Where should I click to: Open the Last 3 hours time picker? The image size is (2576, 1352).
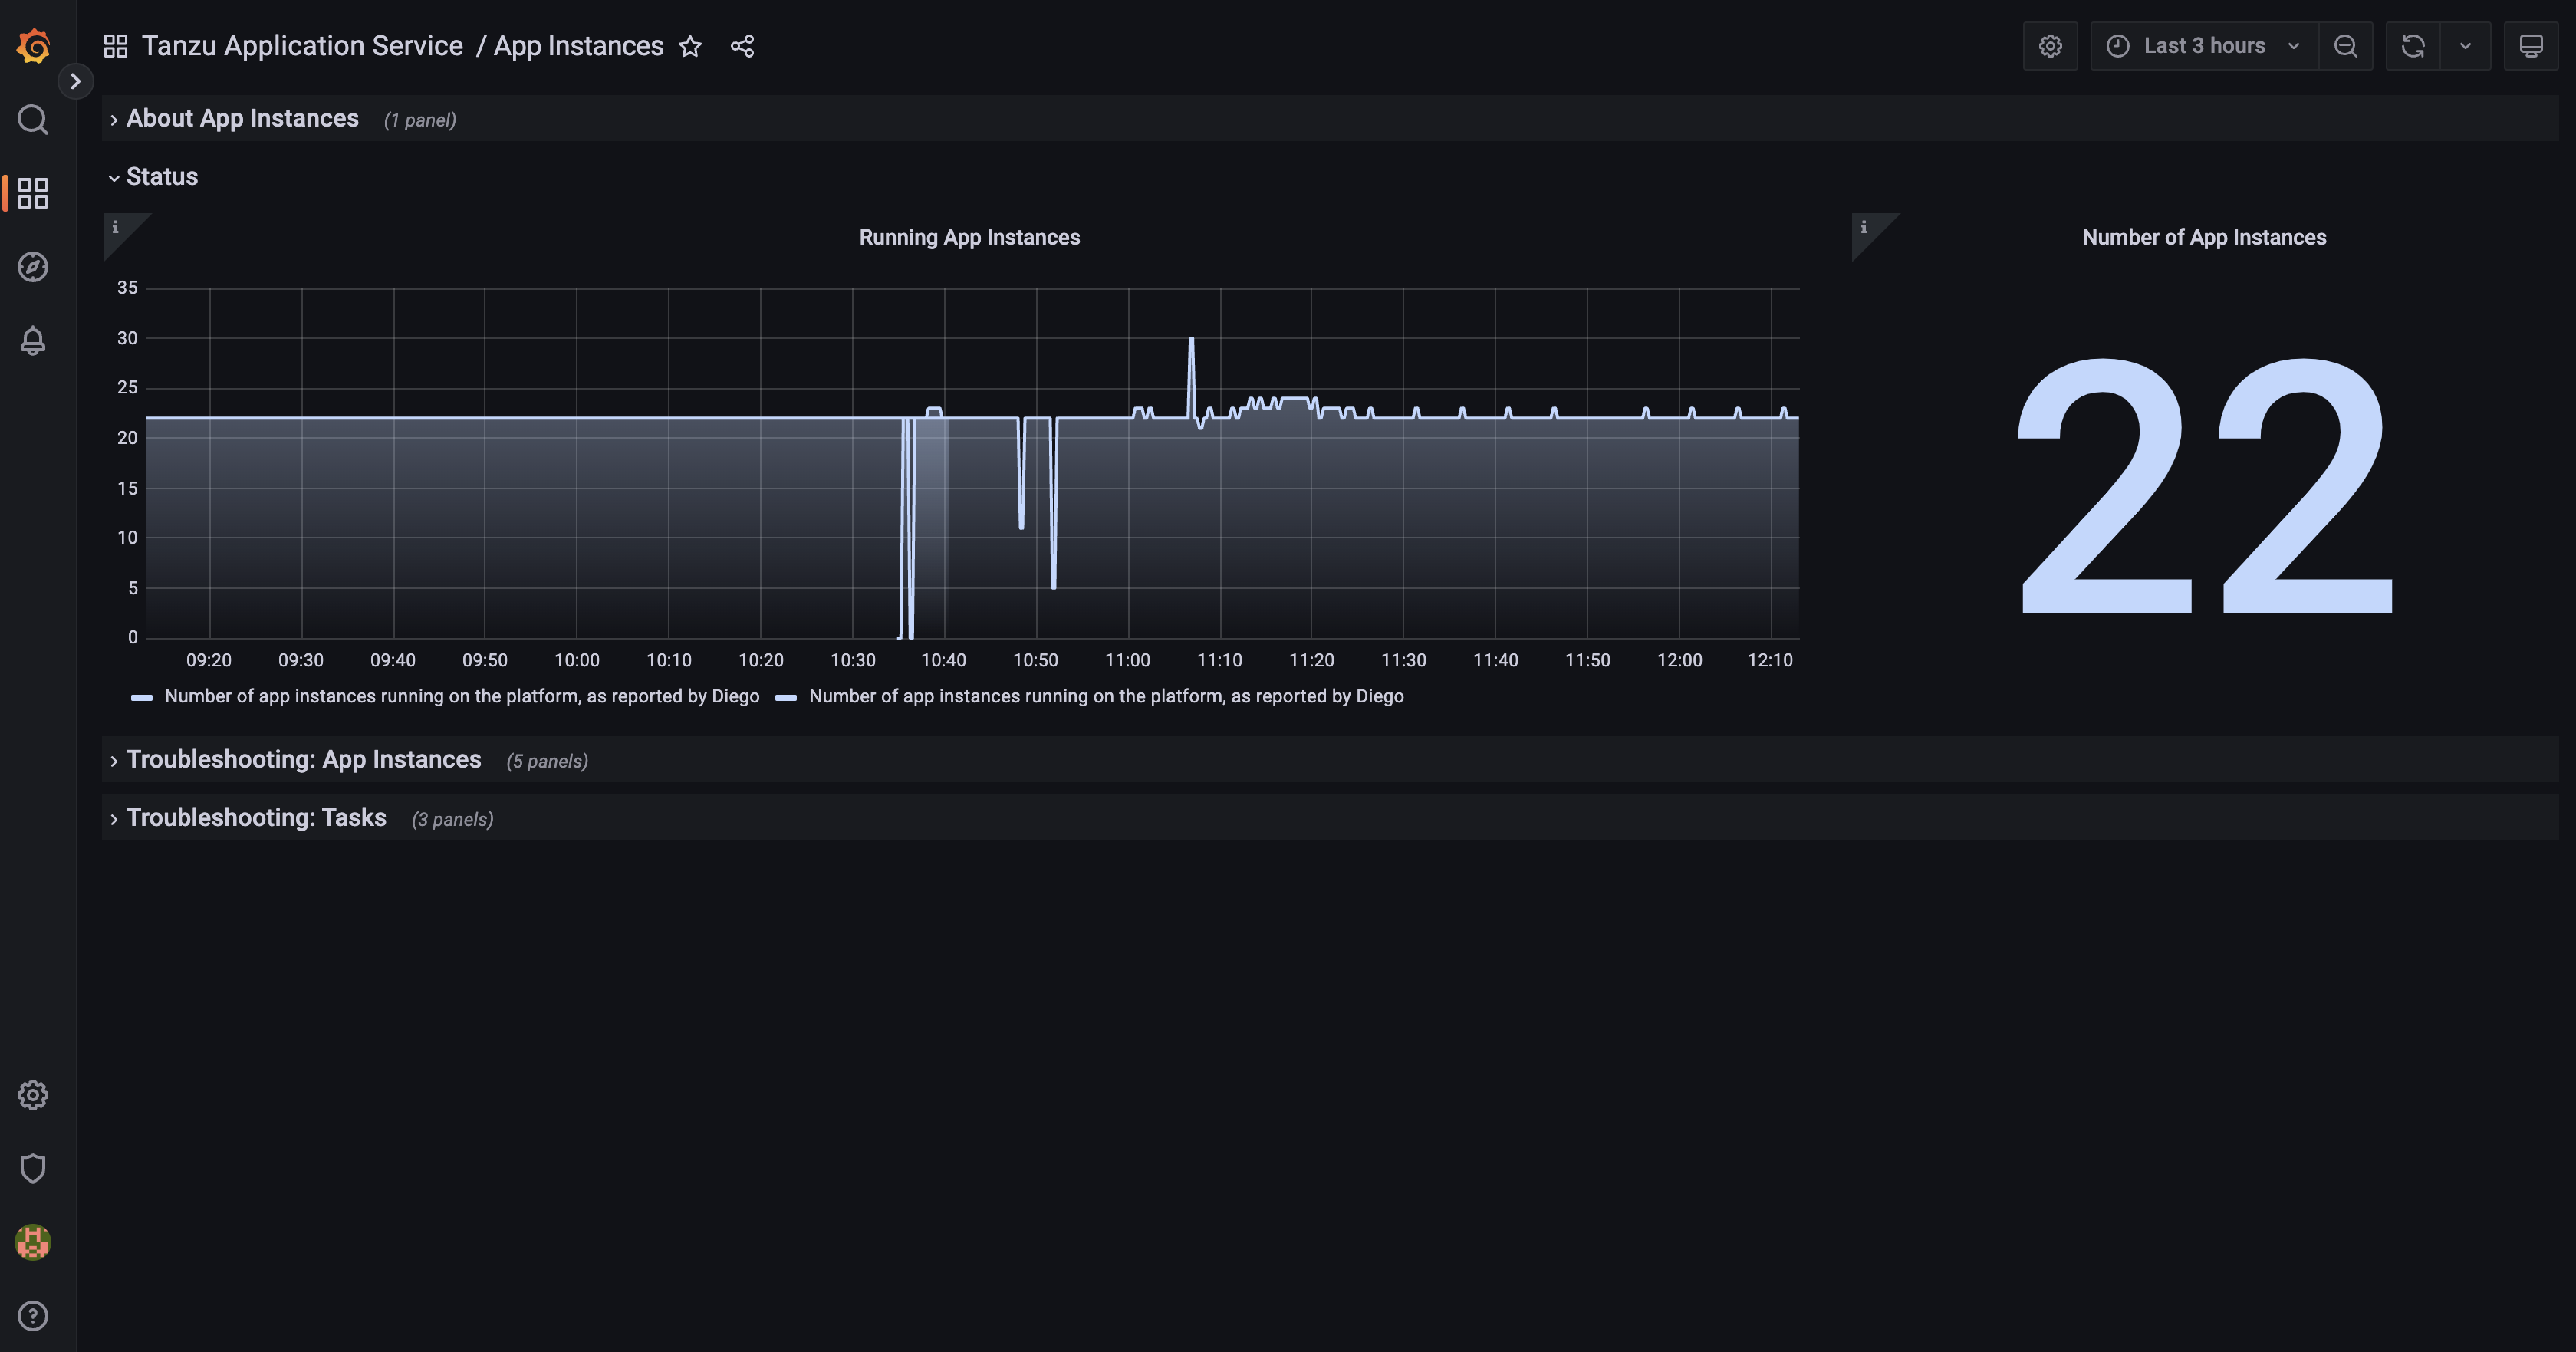coord(2203,46)
